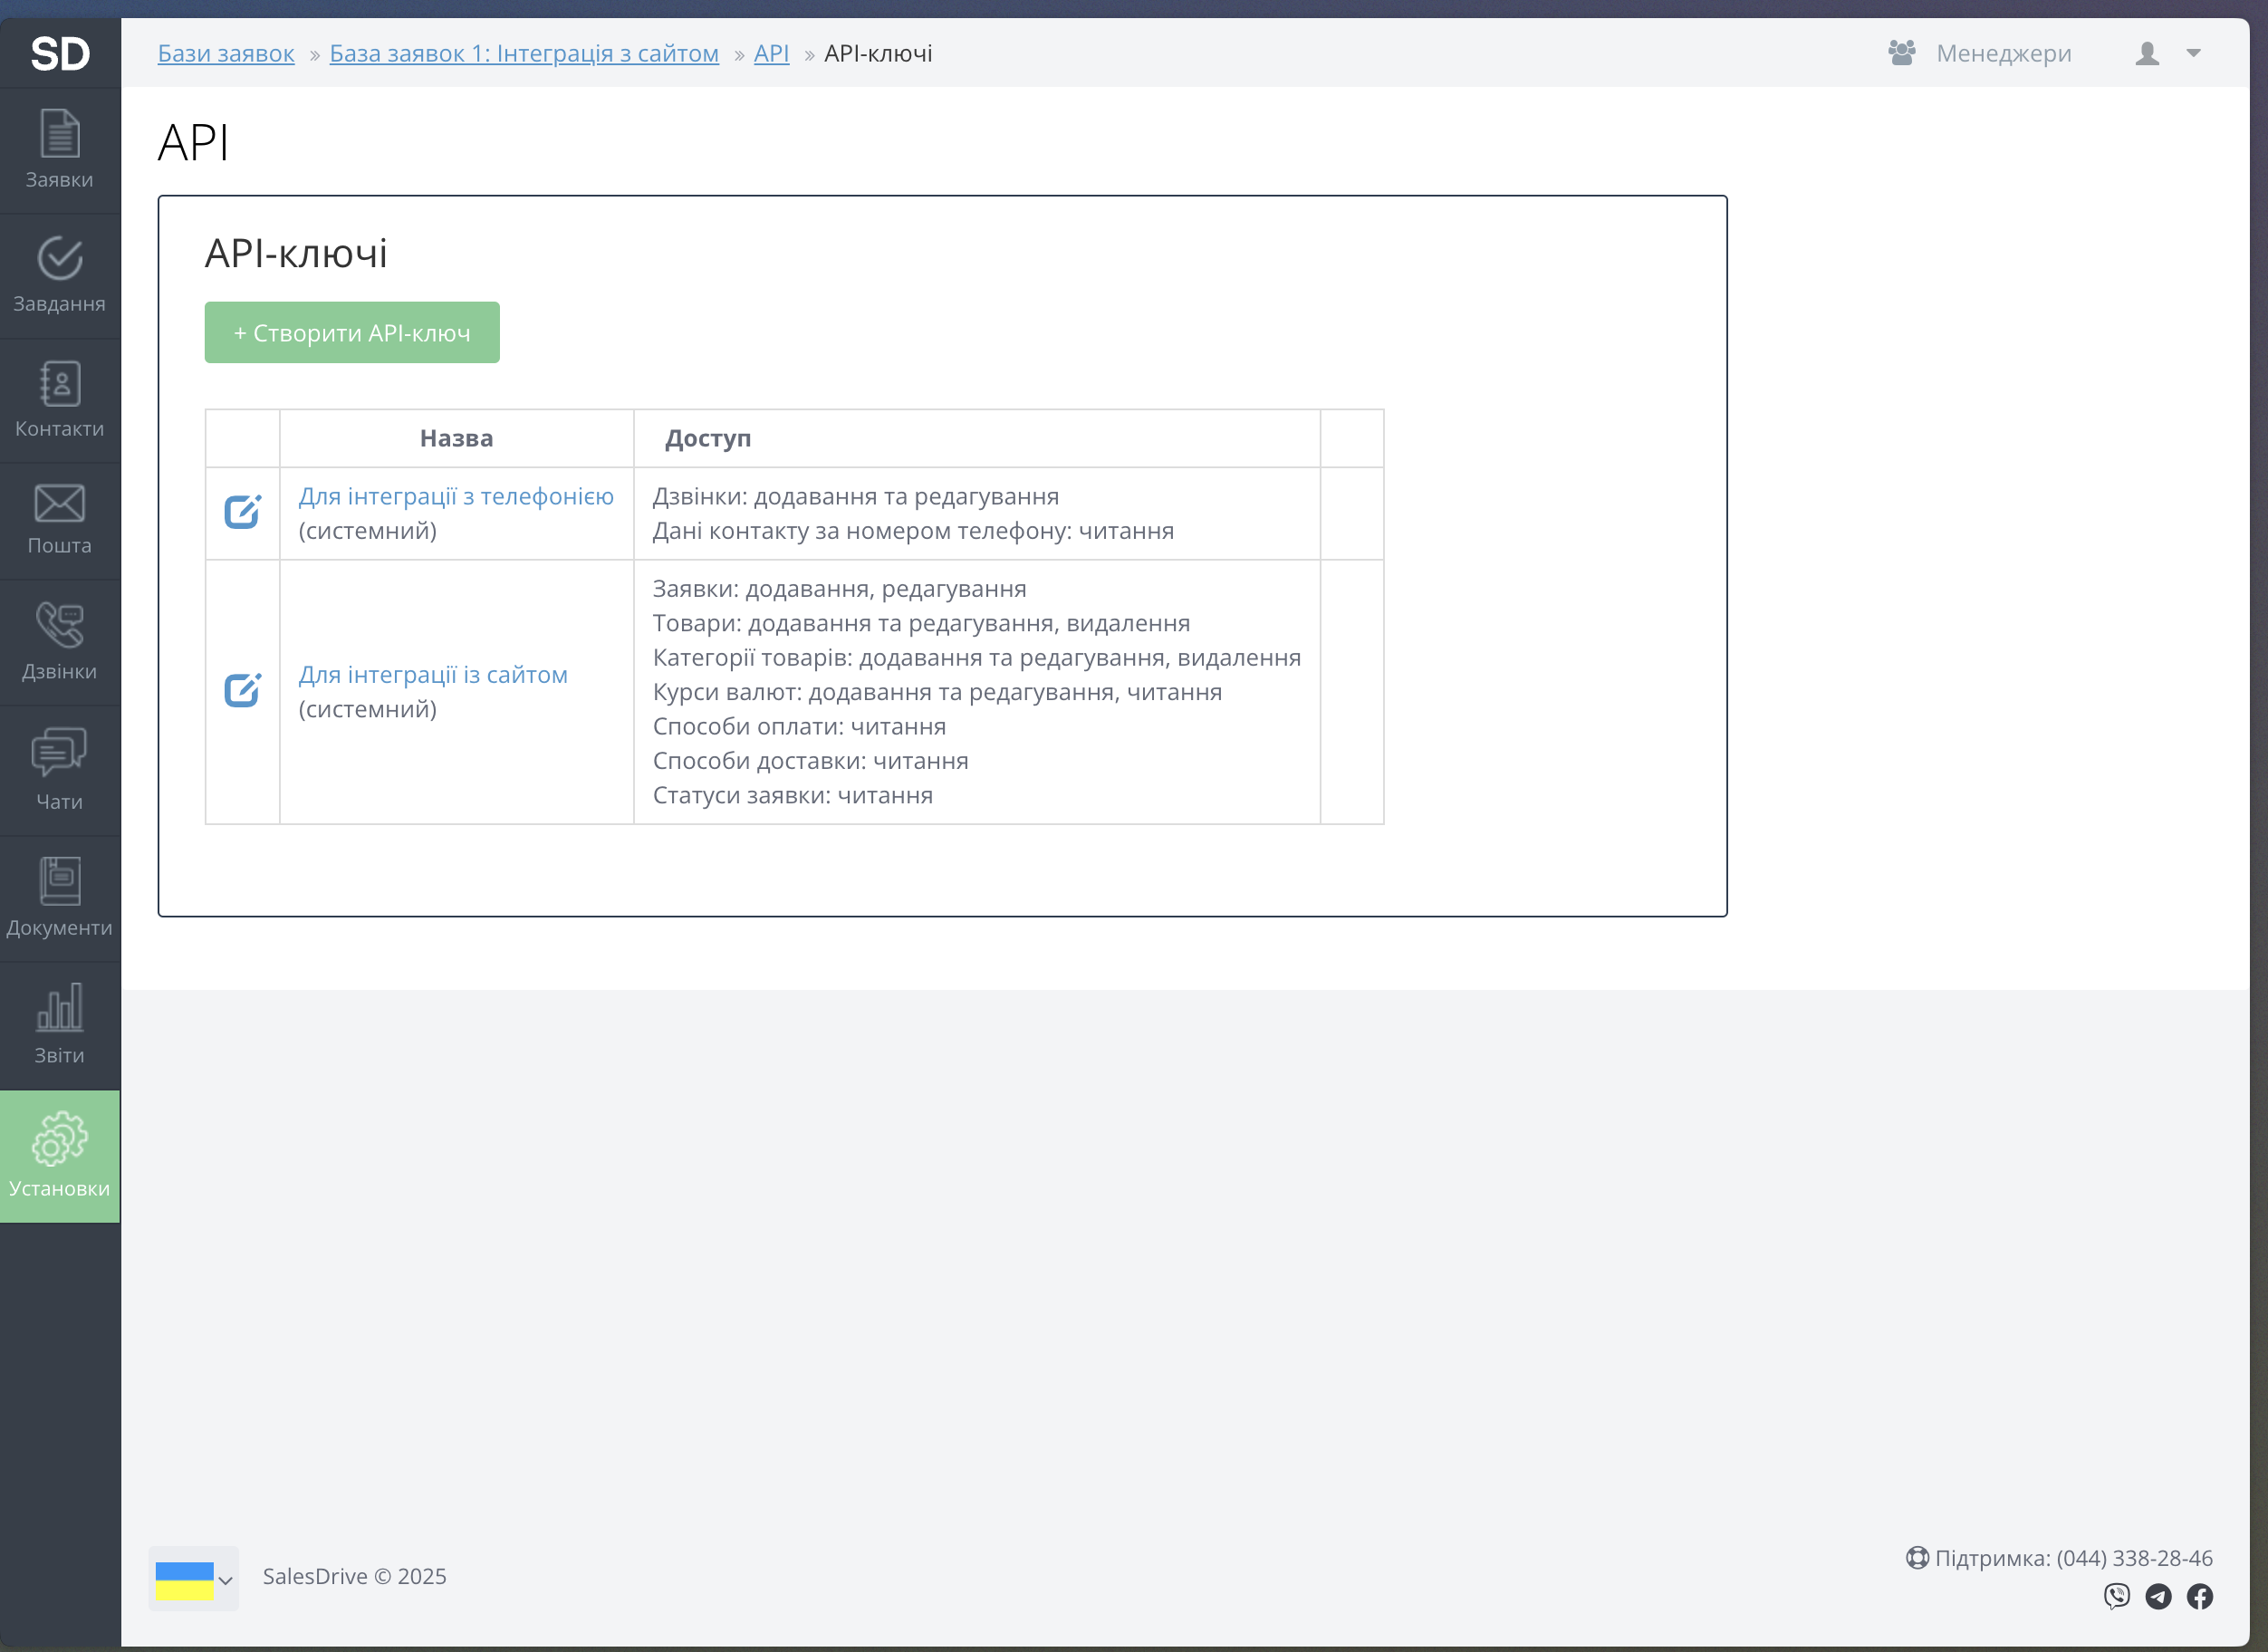This screenshot has width=2268, height=1652.
Task: Open the language flag selector
Action: pos(193,1579)
